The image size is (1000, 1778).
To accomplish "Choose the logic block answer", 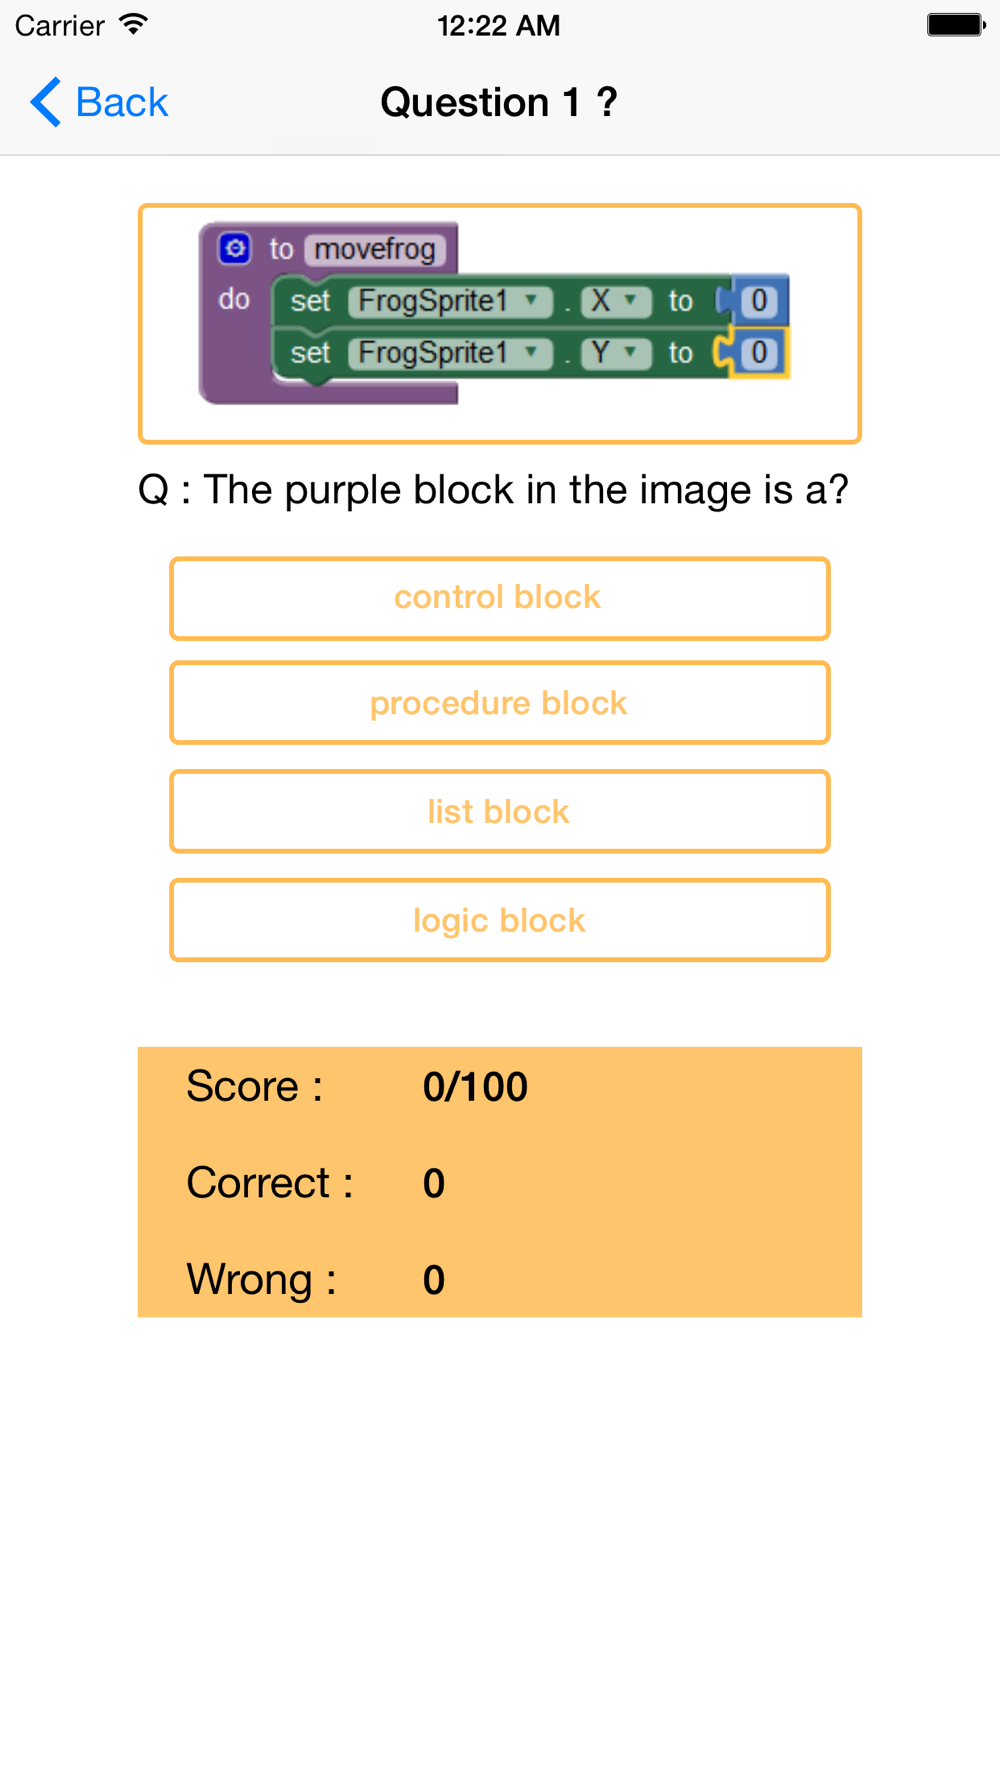I will coord(499,920).
